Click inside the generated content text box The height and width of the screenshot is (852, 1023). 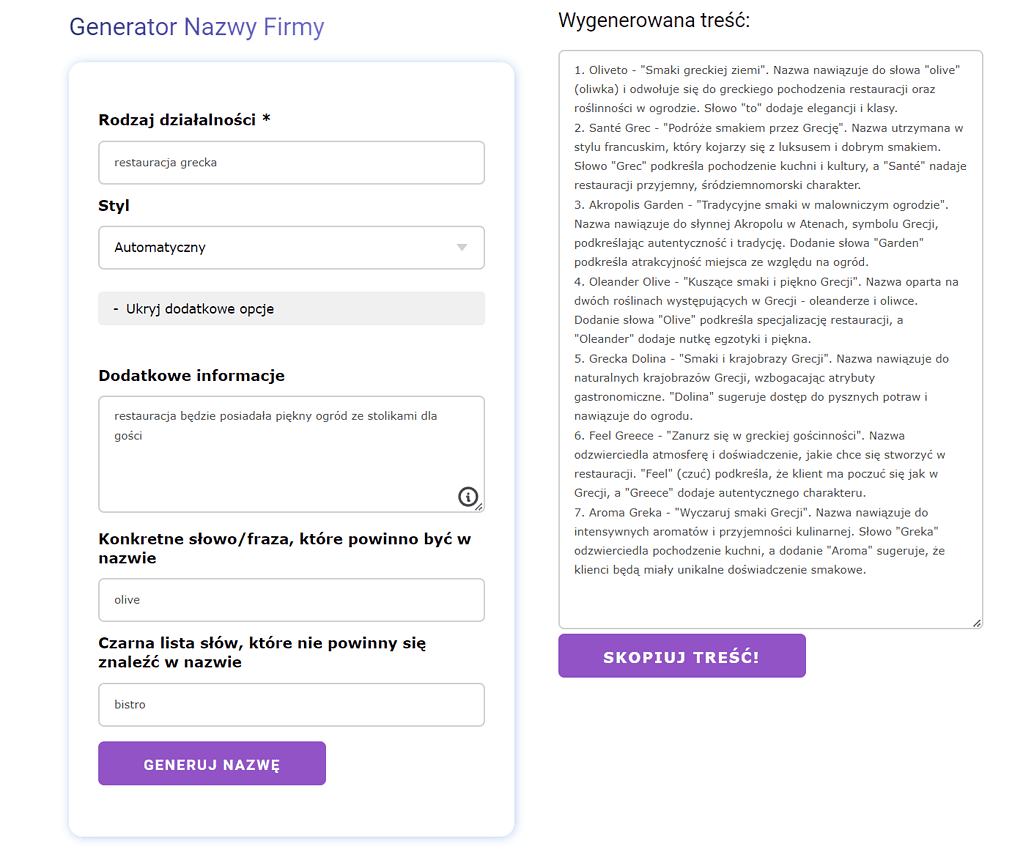point(771,339)
